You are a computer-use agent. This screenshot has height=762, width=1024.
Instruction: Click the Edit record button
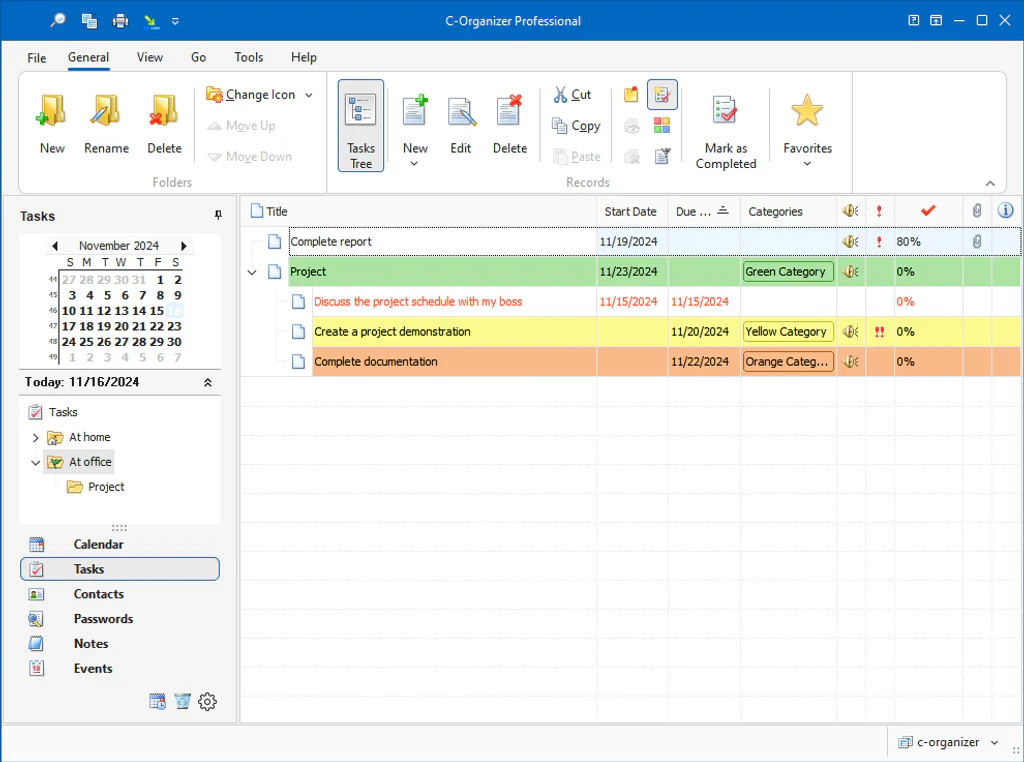[x=461, y=124]
